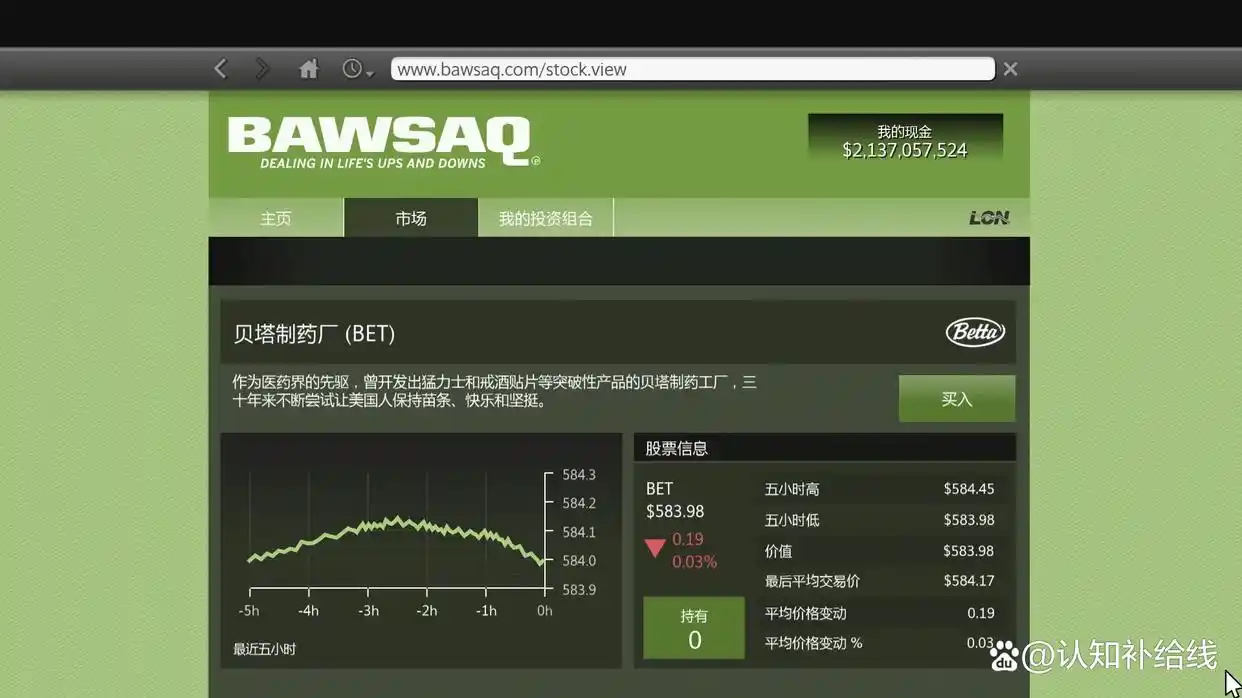1242x698 pixels.
Task: Click the green 持有 holdings button
Action: [694, 627]
